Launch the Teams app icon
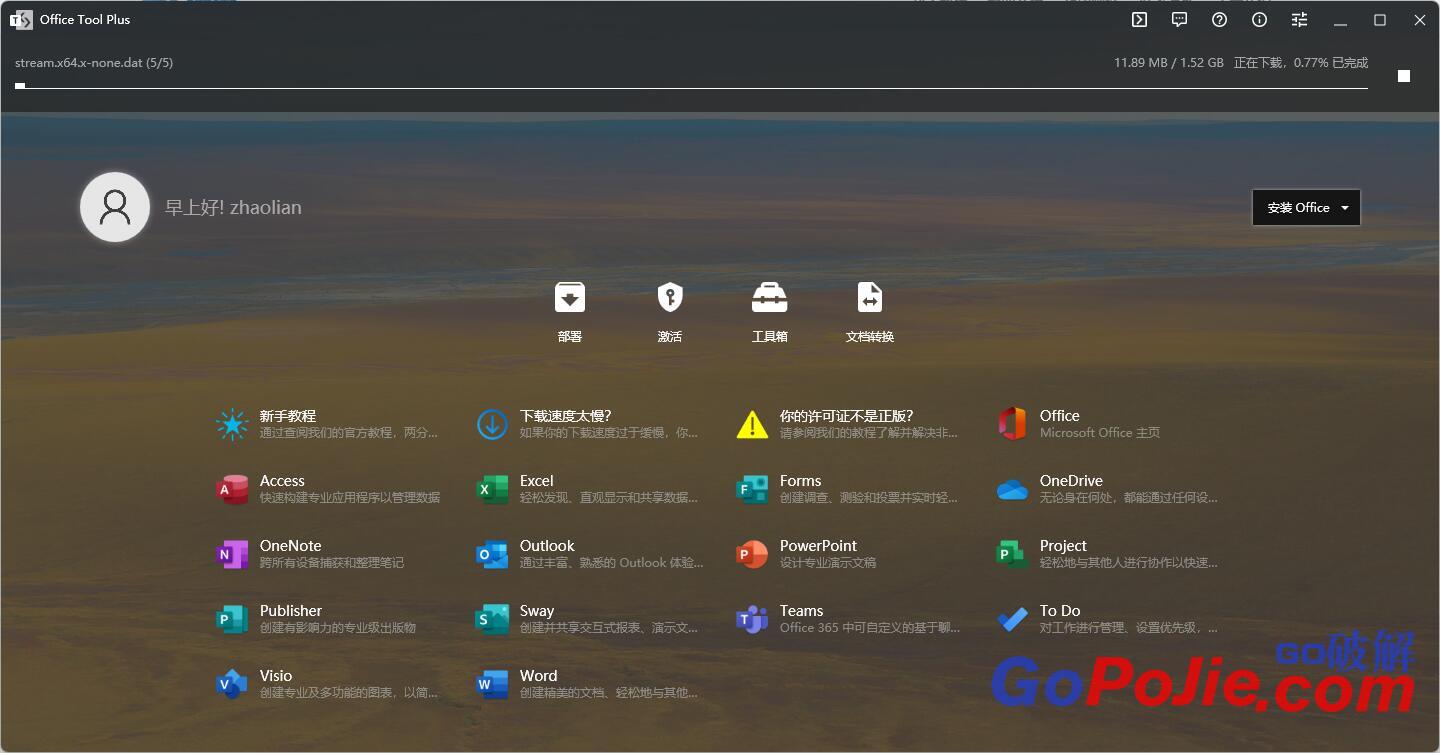This screenshot has width=1440, height=753. (752, 619)
